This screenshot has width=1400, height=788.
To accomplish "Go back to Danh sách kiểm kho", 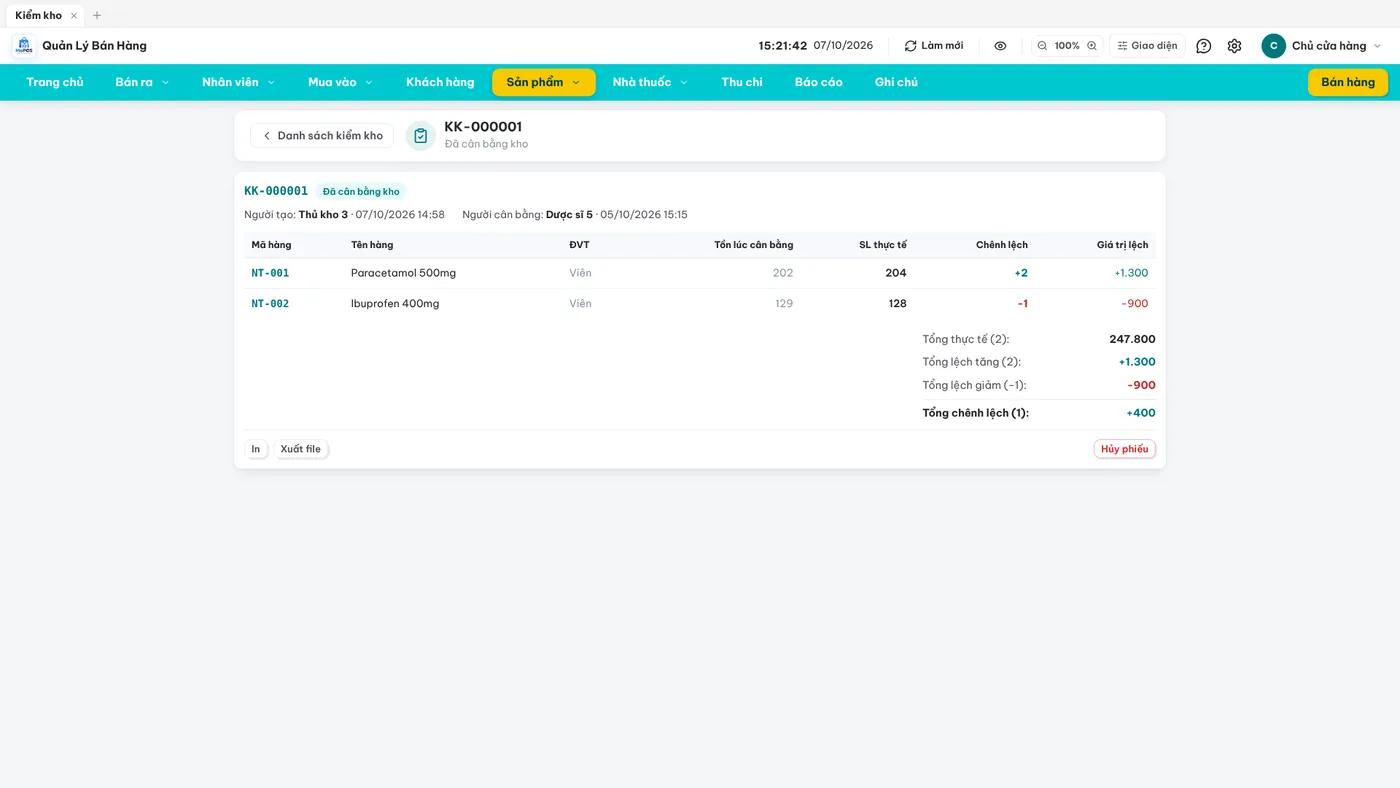I will coord(322,136).
